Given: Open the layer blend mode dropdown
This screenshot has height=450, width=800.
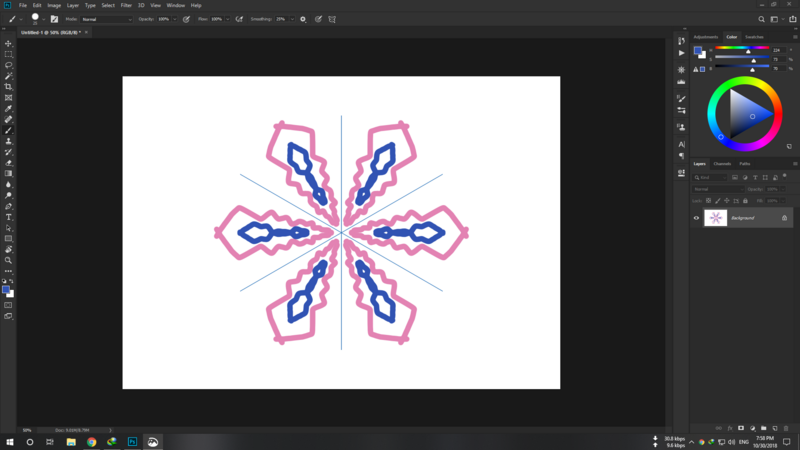Looking at the screenshot, I should (x=718, y=189).
